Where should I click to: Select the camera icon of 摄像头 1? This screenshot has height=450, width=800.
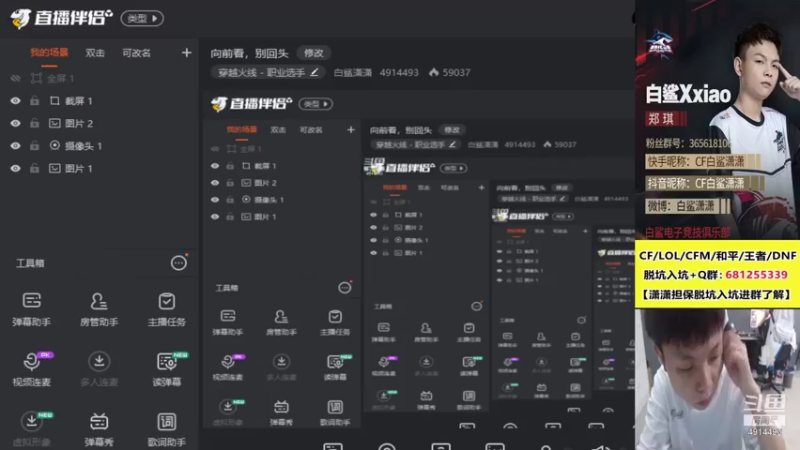(55, 145)
